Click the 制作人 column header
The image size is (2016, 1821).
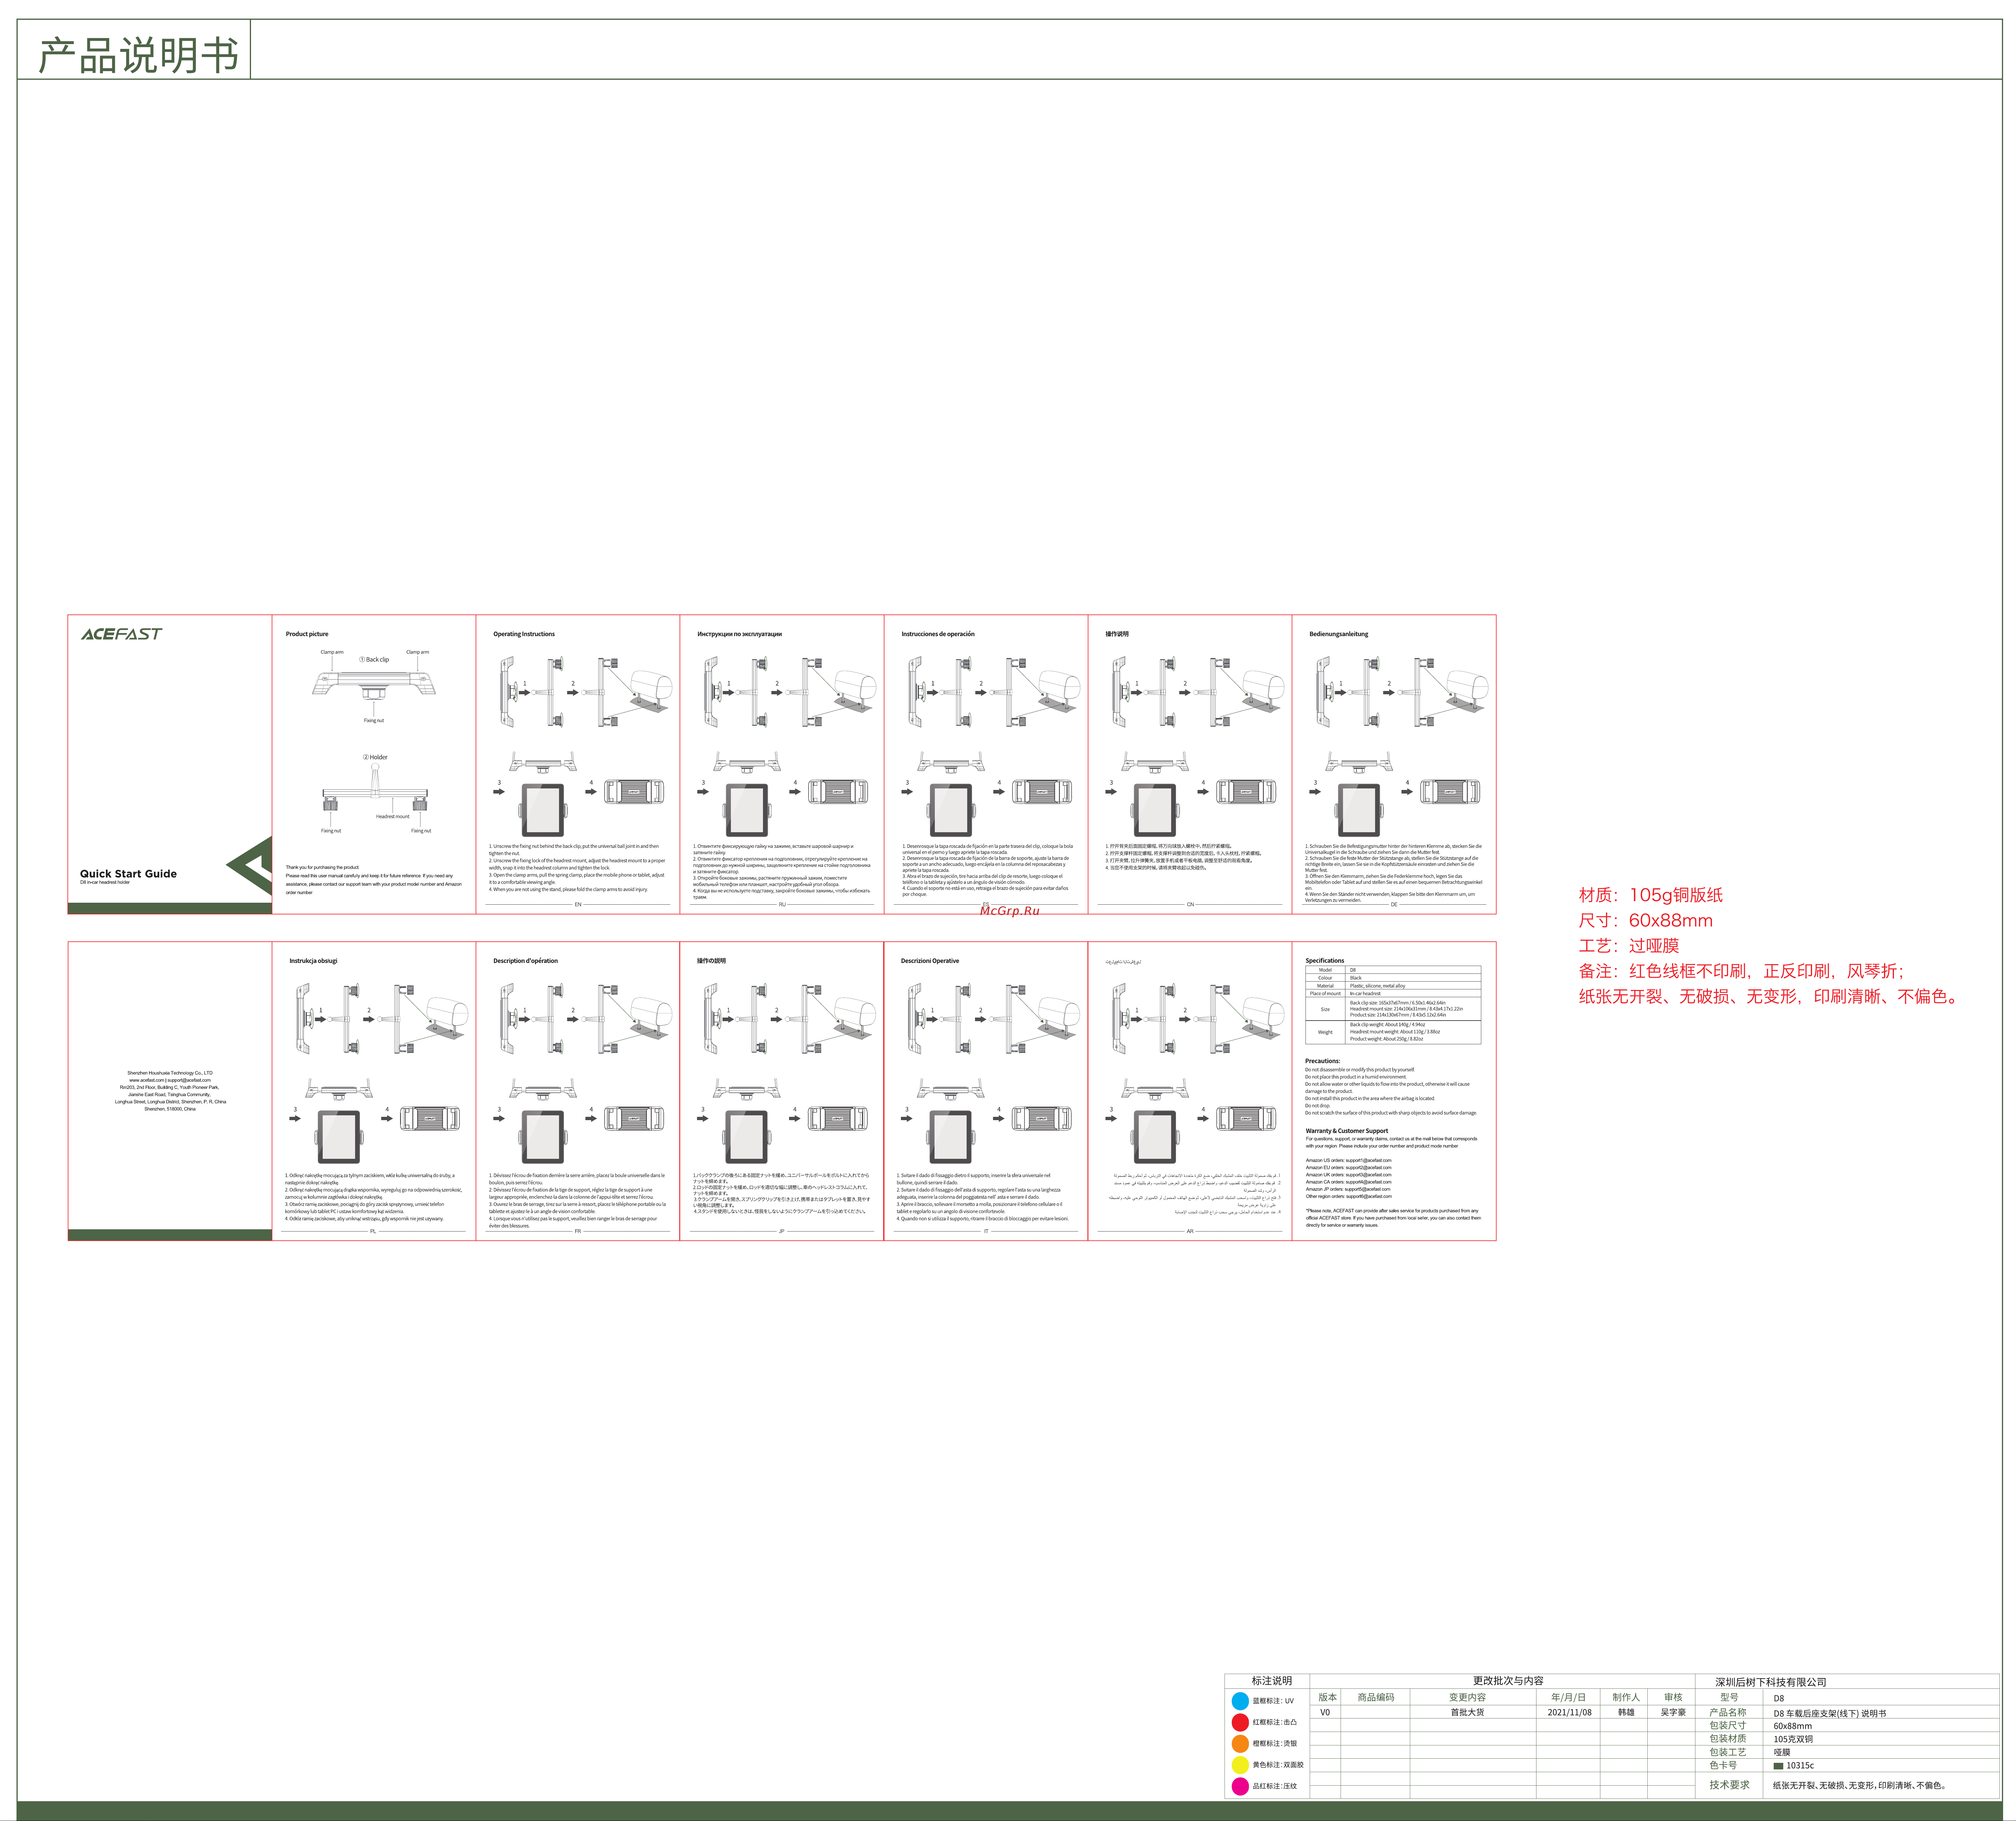point(1626,1697)
